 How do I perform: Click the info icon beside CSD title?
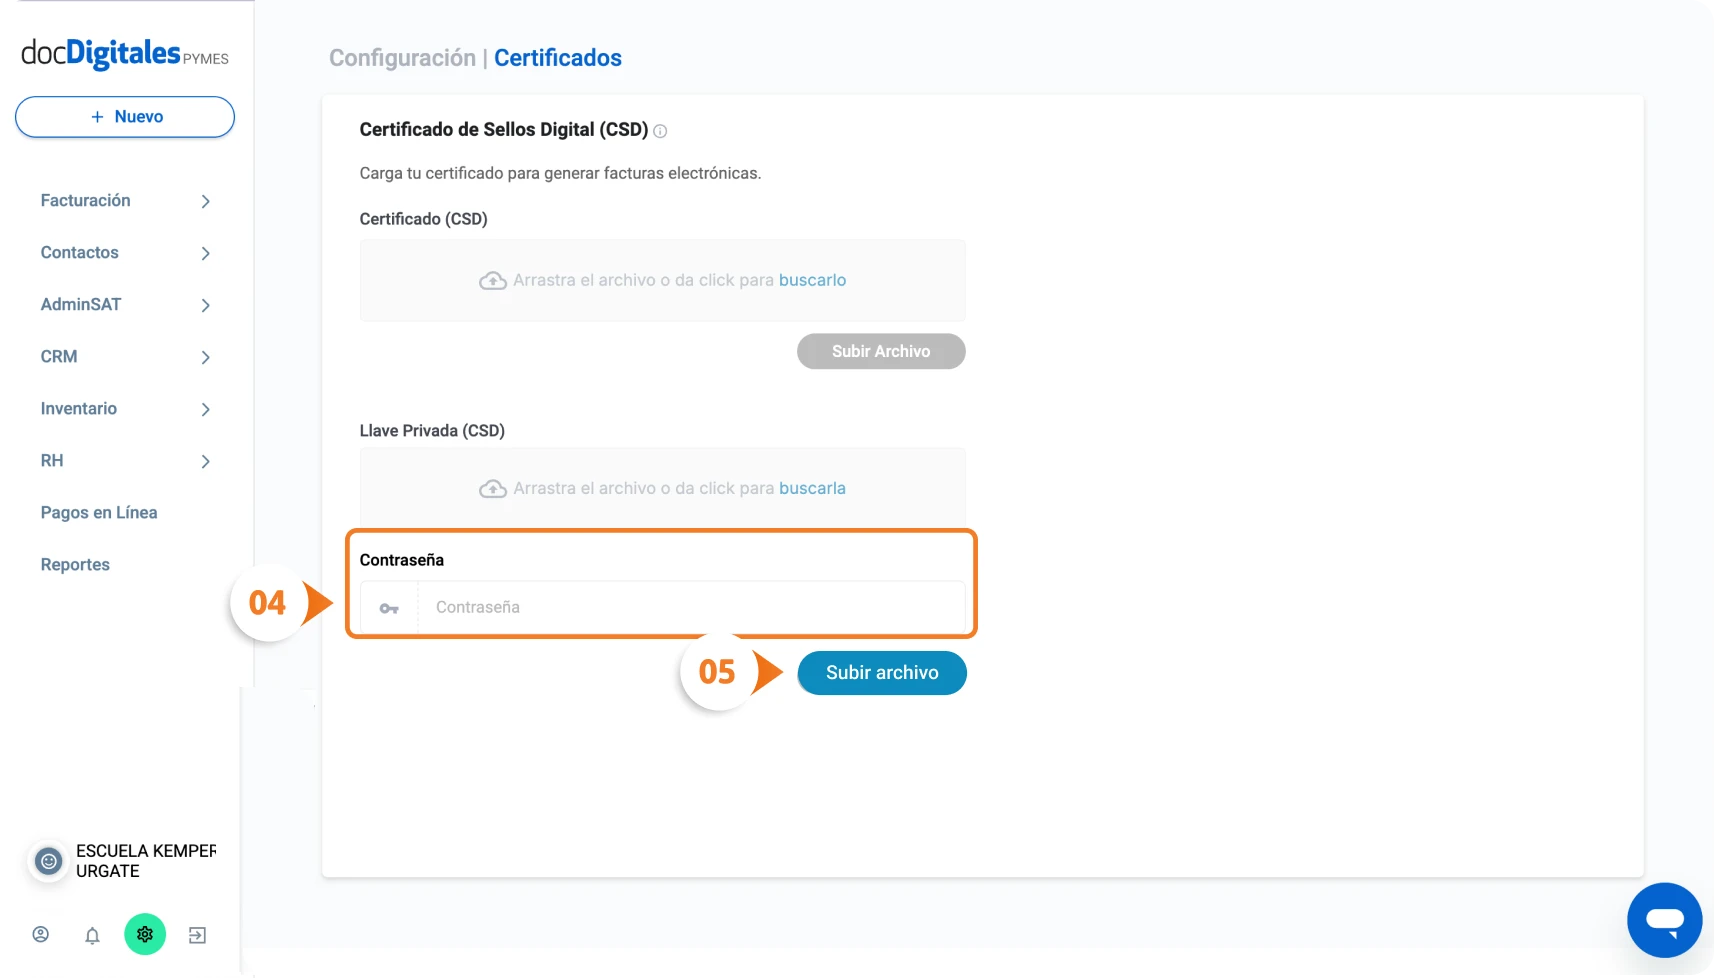(x=660, y=131)
